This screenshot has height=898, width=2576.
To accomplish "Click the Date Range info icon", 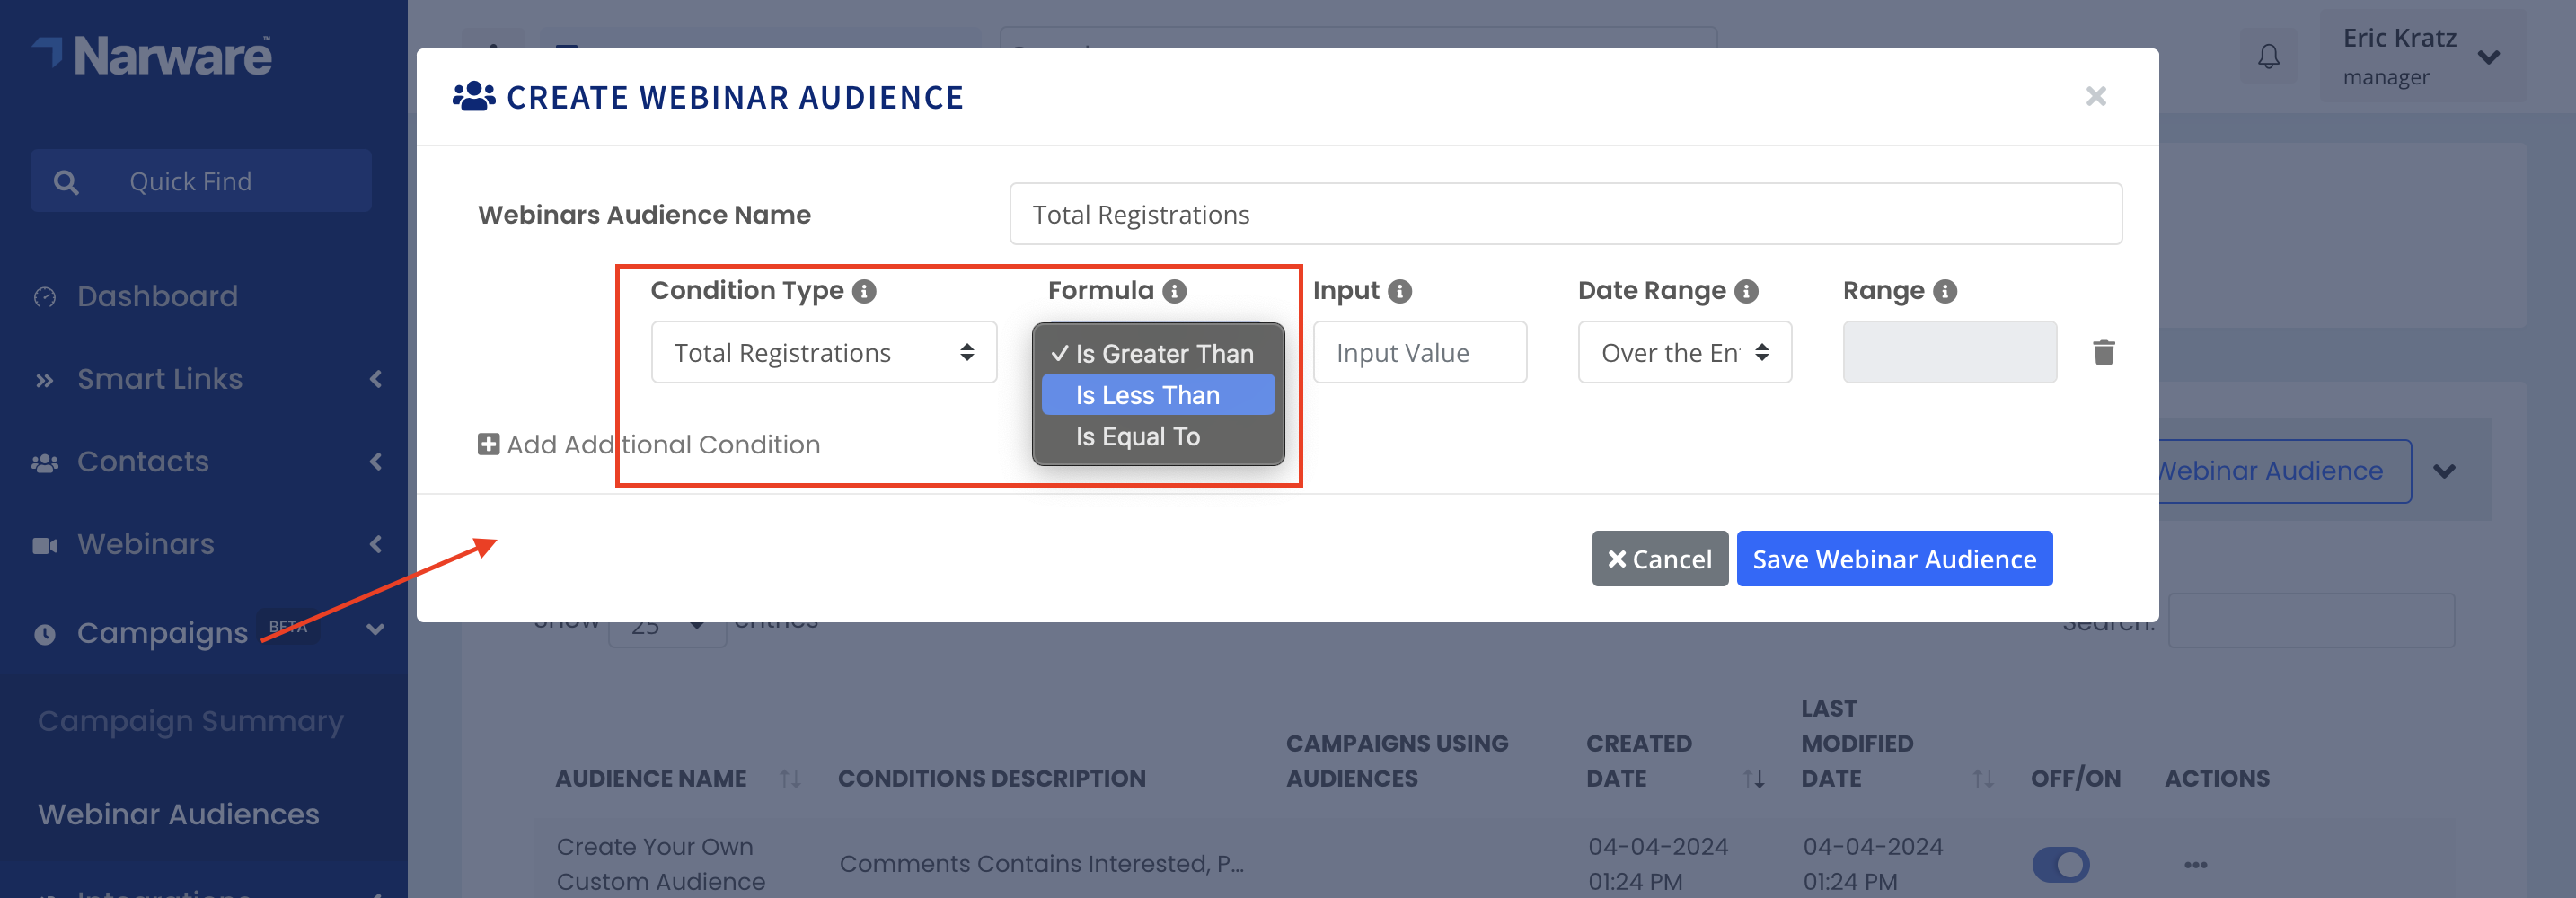I will point(1746,291).
